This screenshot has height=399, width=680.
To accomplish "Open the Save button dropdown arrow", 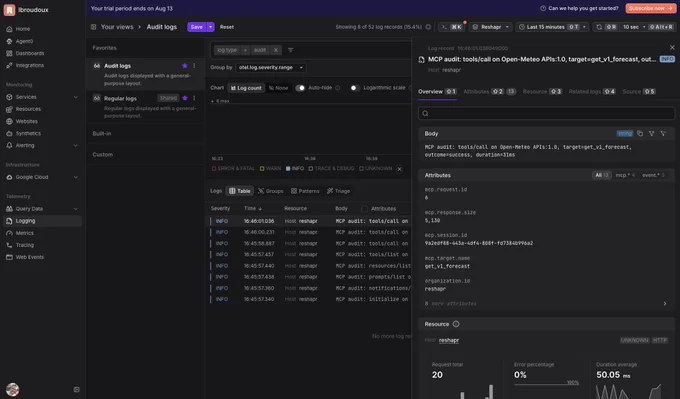I will click(x=210, y=27).
